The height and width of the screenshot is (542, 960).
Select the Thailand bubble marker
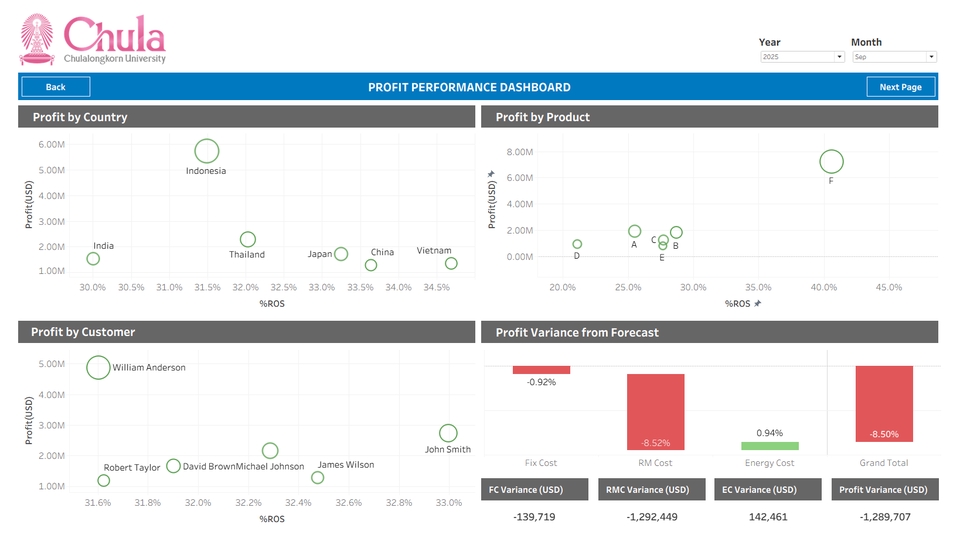(248, 239)
